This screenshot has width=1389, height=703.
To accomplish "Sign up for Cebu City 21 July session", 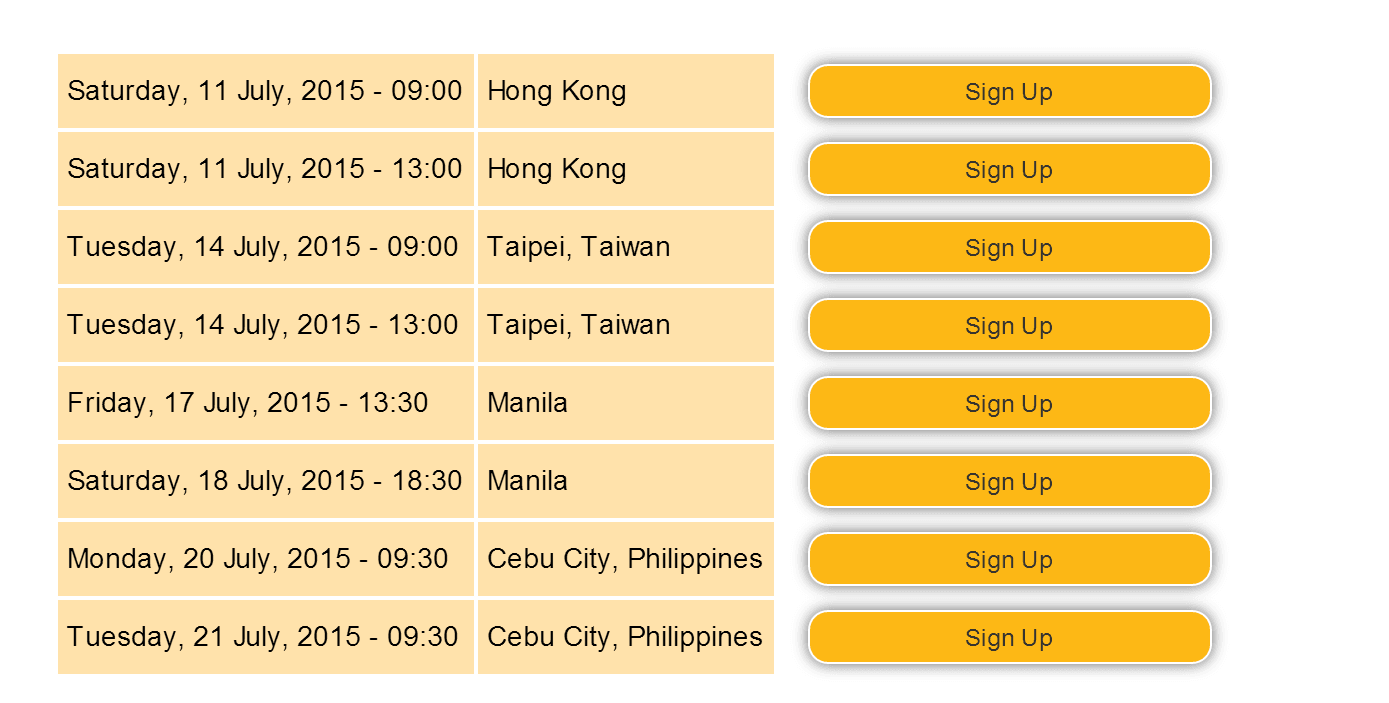I will tap(1009, 637).
